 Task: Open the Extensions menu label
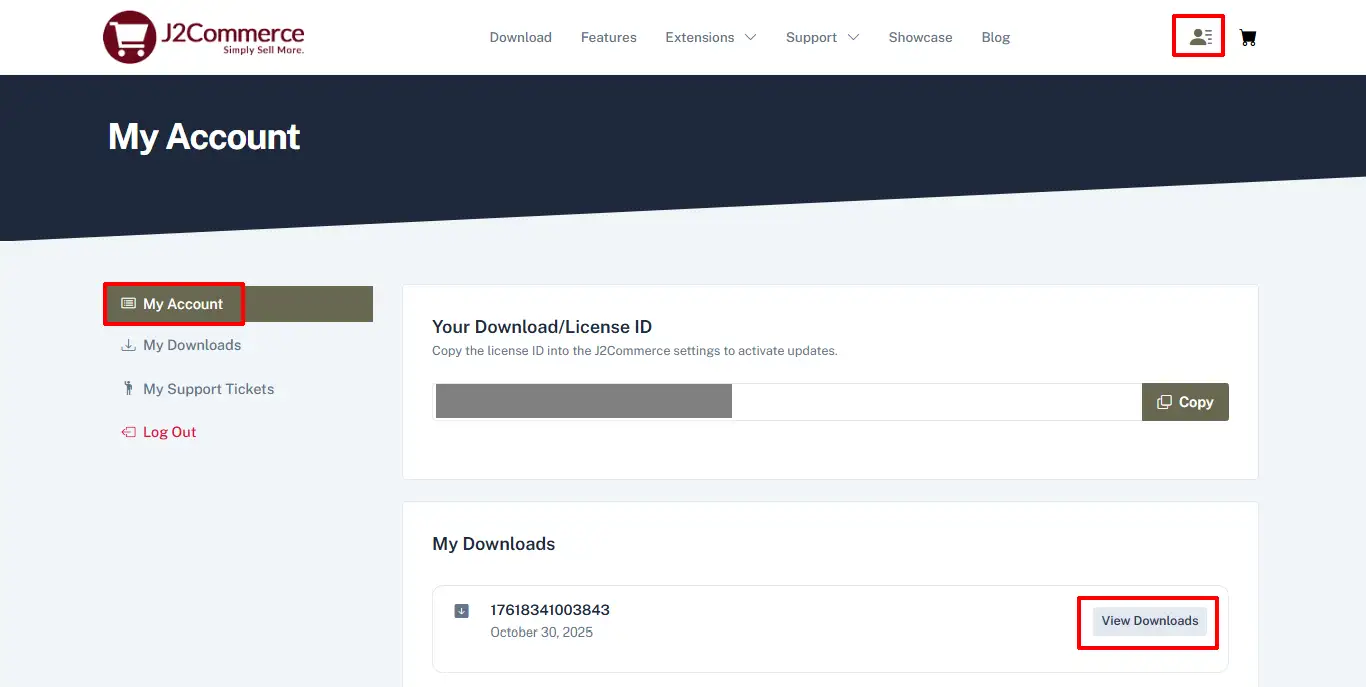pos(699,37)
